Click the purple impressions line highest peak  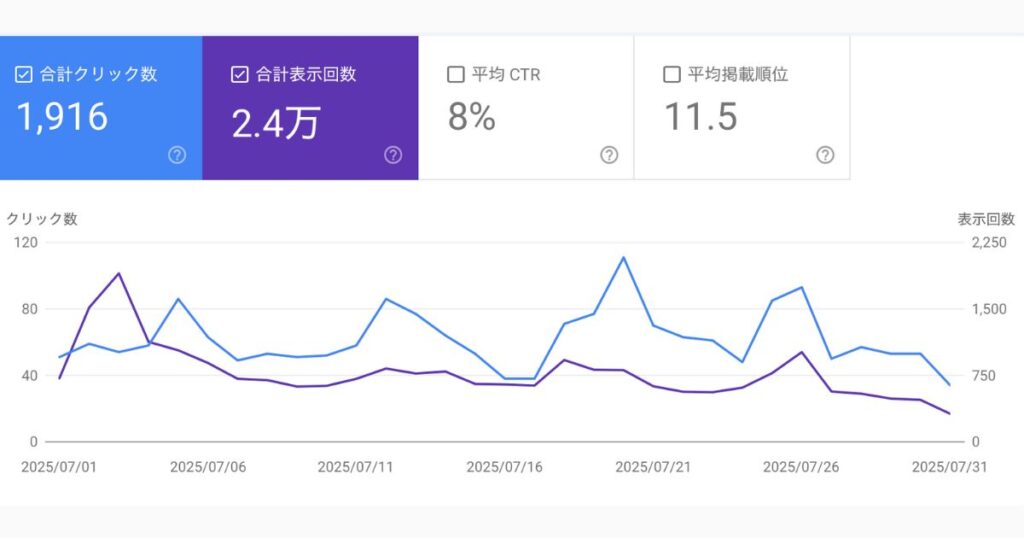coord(118,274)
